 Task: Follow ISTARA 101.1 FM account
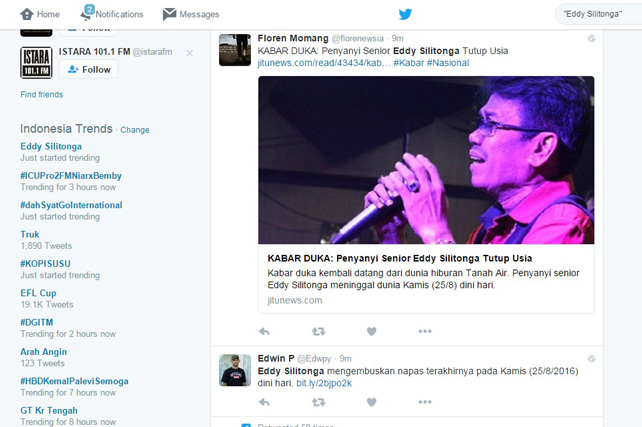[89, 69]
